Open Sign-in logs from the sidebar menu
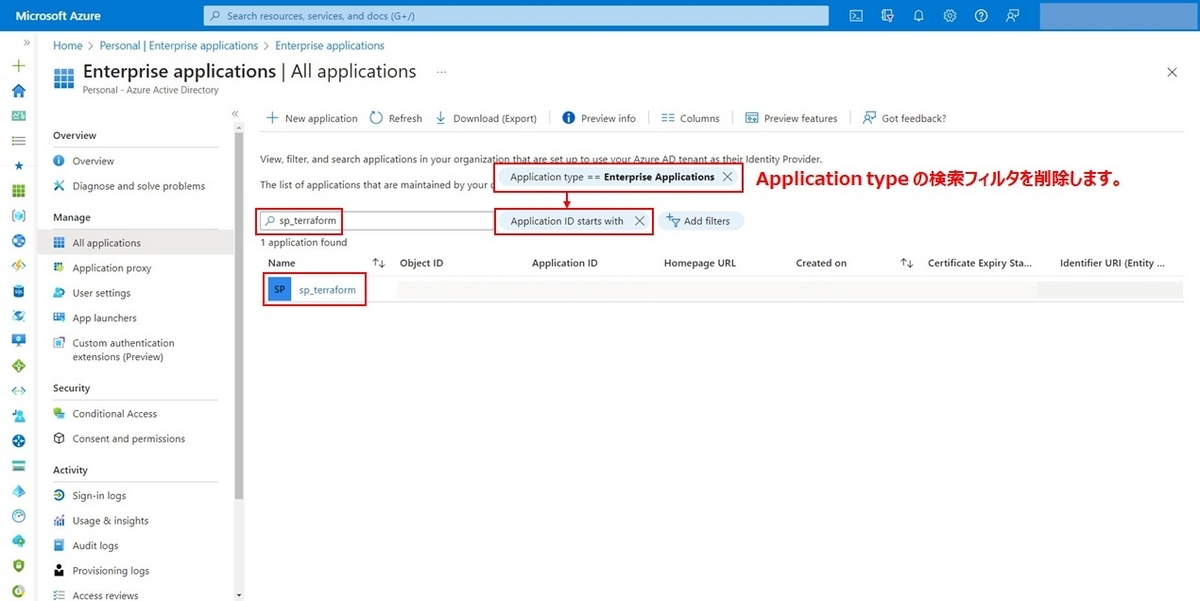This screenshot has width=1200, height=601. [x=98, y=495]
